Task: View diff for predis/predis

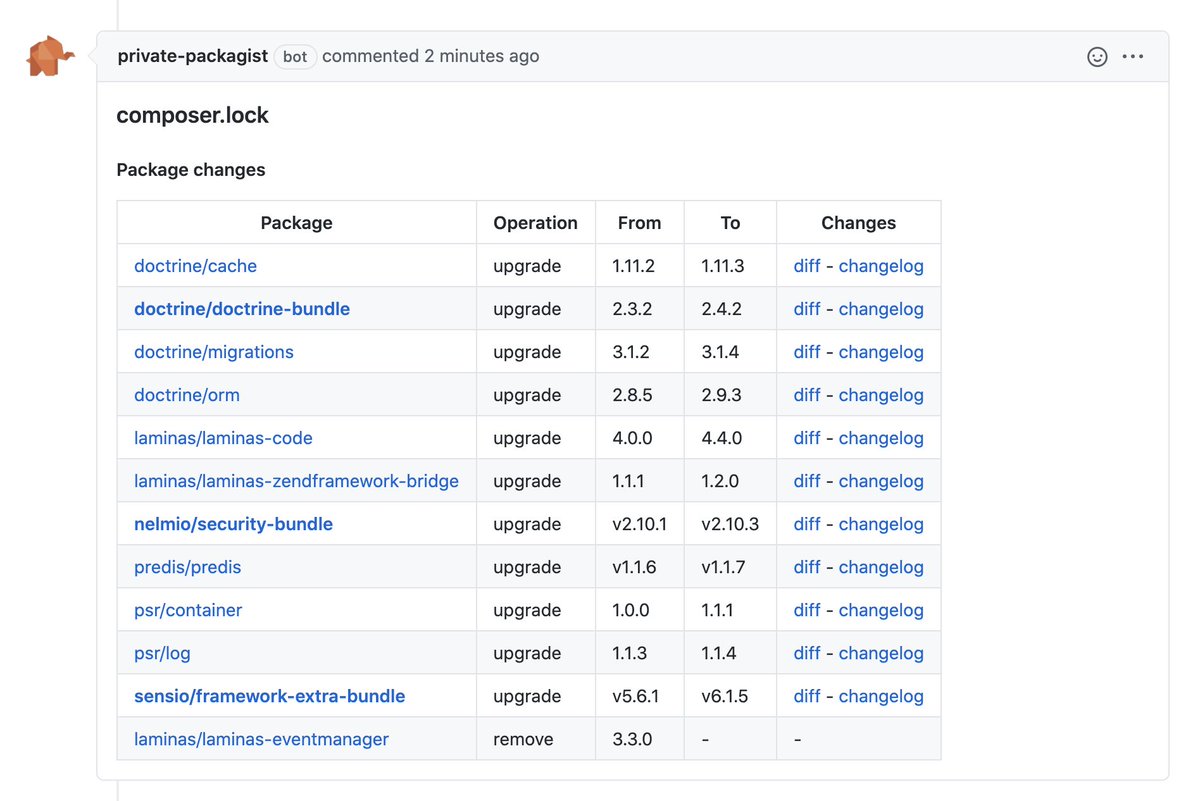Action: click(807, 567)
